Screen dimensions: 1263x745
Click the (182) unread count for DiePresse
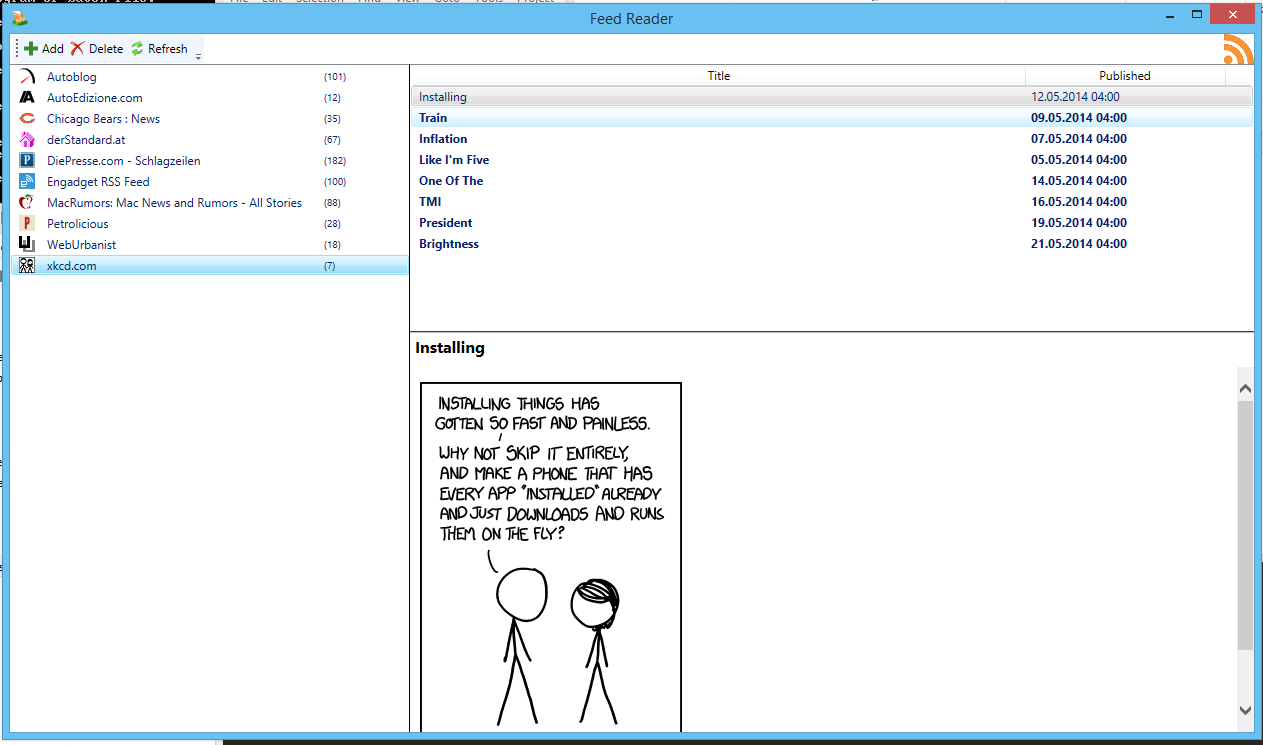[x=335, y=161]
